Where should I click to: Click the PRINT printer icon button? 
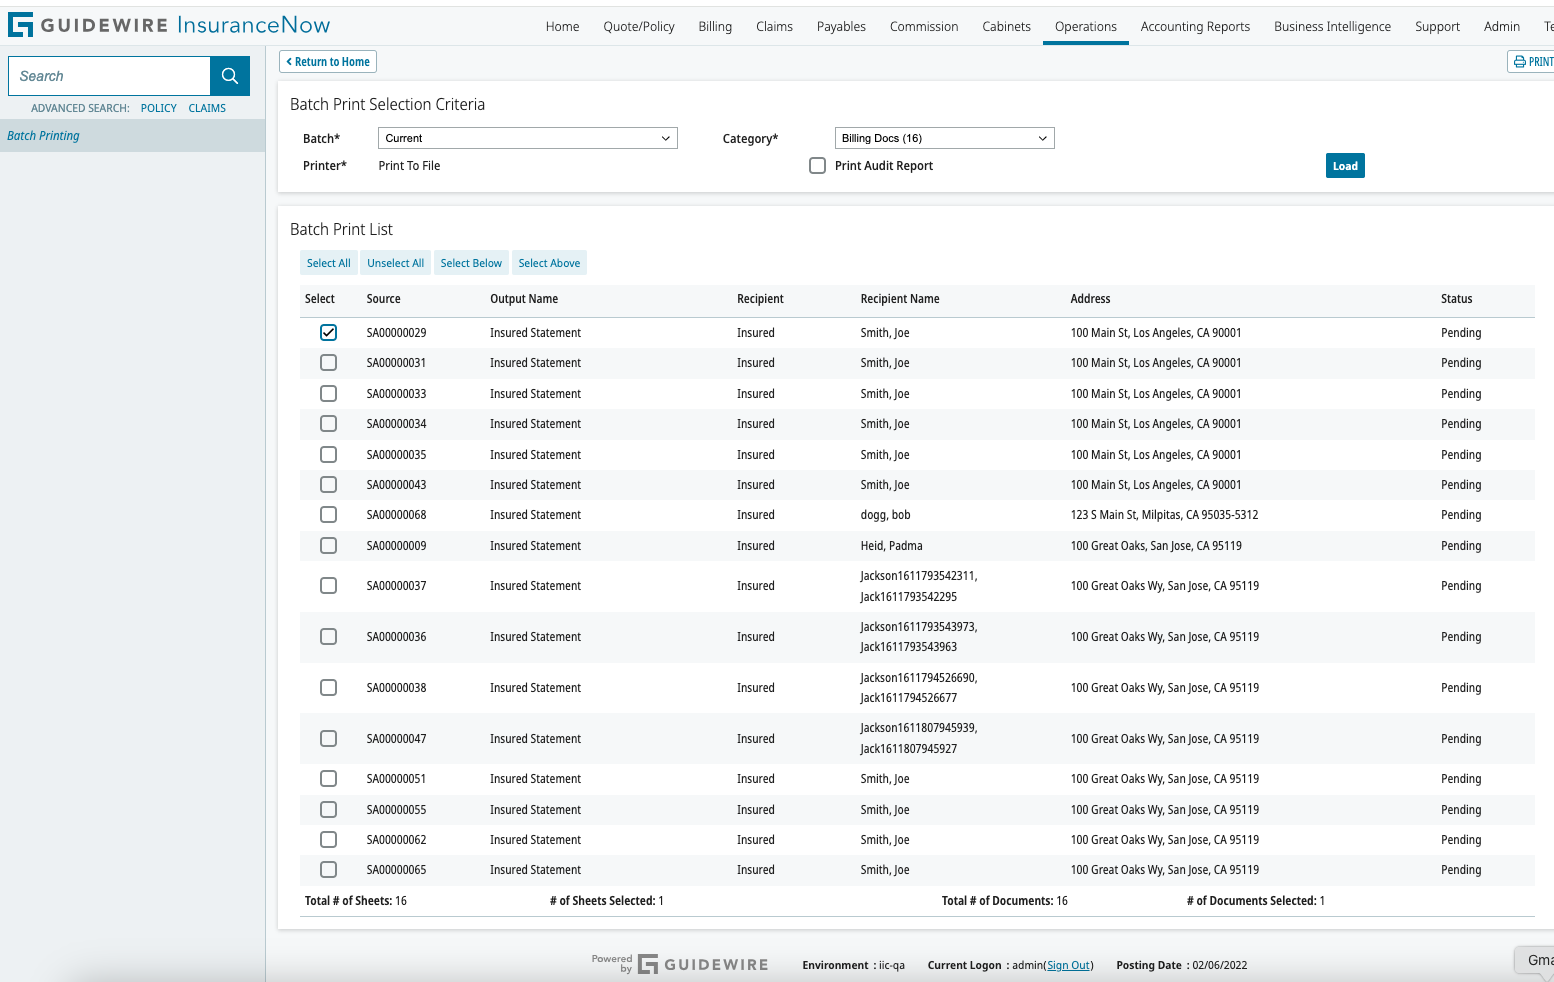1532,62
